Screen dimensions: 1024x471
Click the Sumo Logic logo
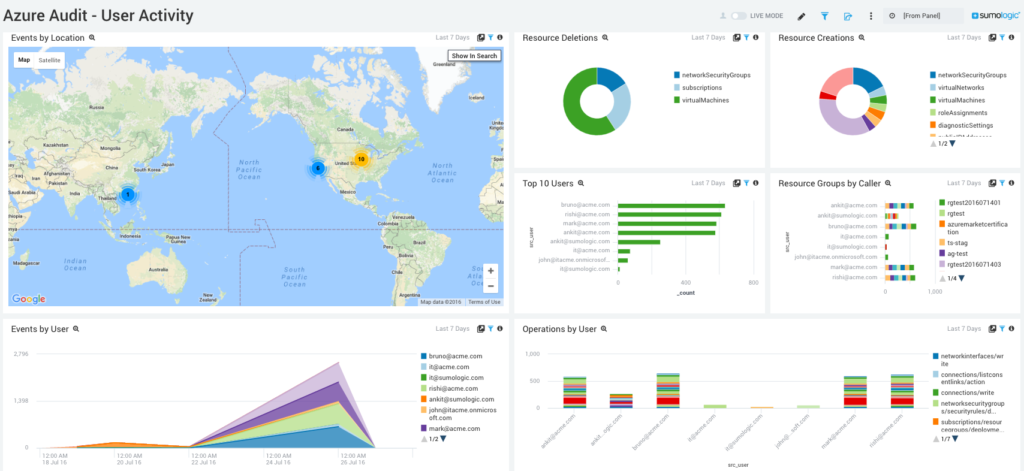996,16
